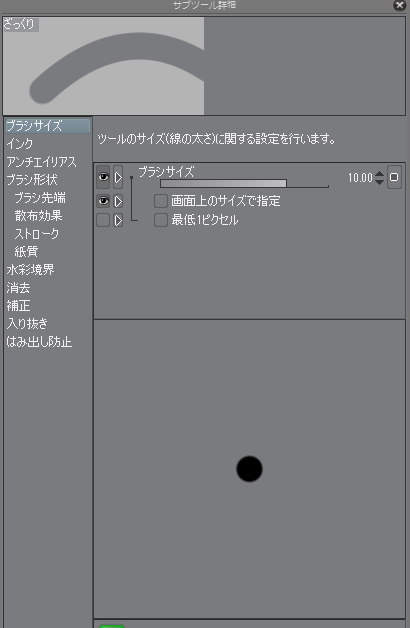
Task: Expand arrow beside ブラシサイズ row
Action: point(118,177)
